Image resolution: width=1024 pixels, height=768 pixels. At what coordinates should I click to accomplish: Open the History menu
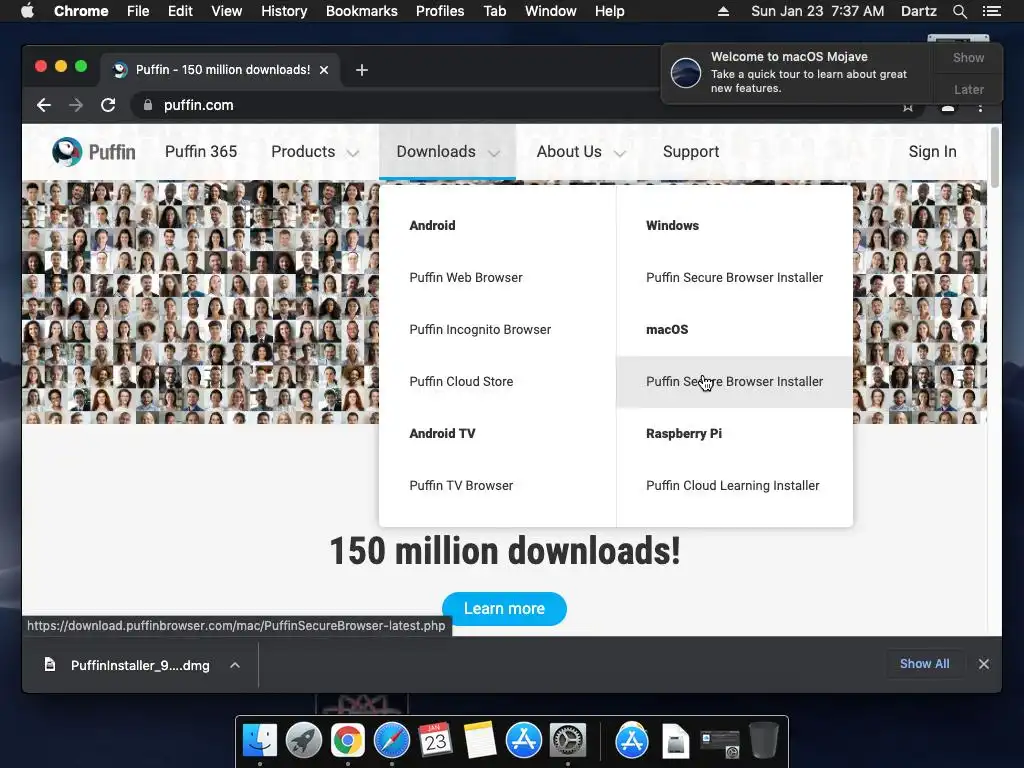click(284, 11)
